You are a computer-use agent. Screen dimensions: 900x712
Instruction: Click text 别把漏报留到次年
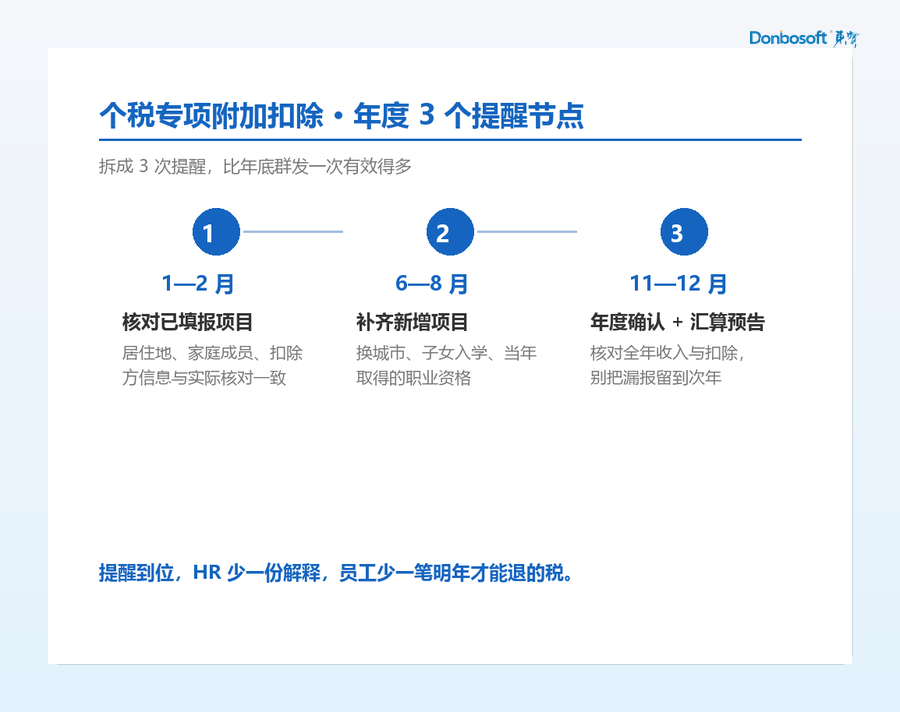click(655, 378)
